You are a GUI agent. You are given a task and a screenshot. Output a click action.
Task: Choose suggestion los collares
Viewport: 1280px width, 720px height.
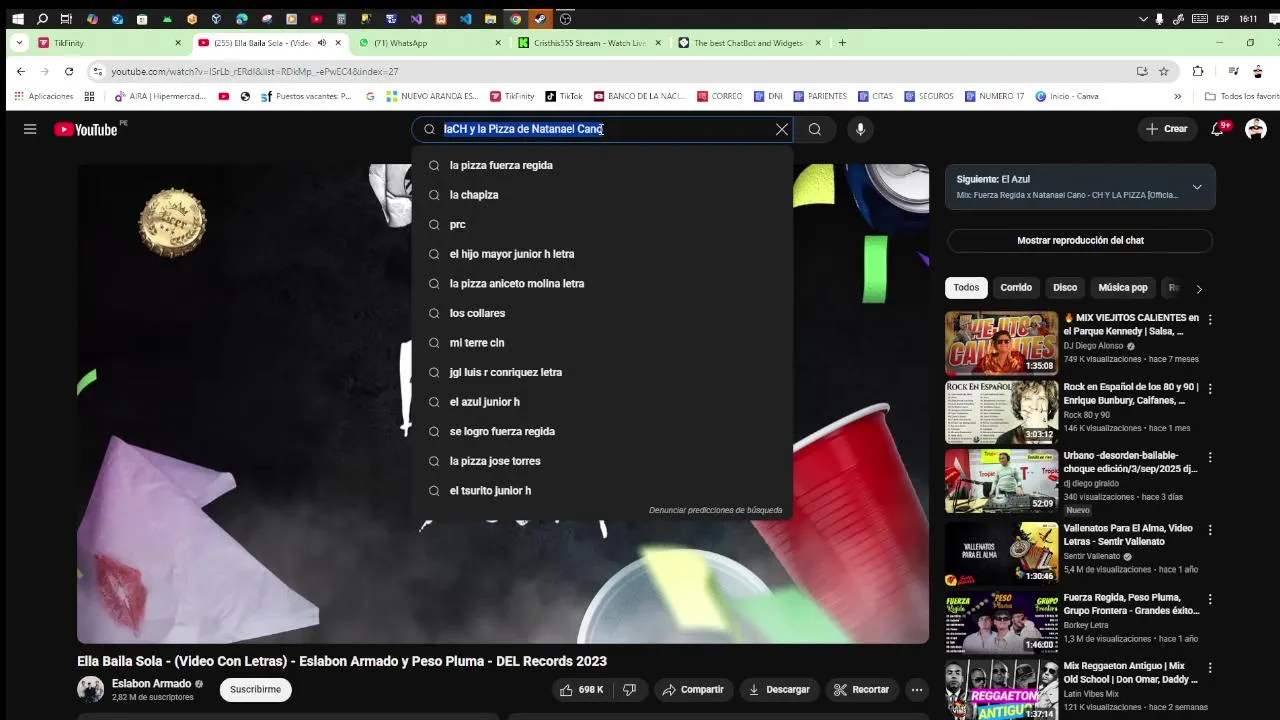pos(602,313)
